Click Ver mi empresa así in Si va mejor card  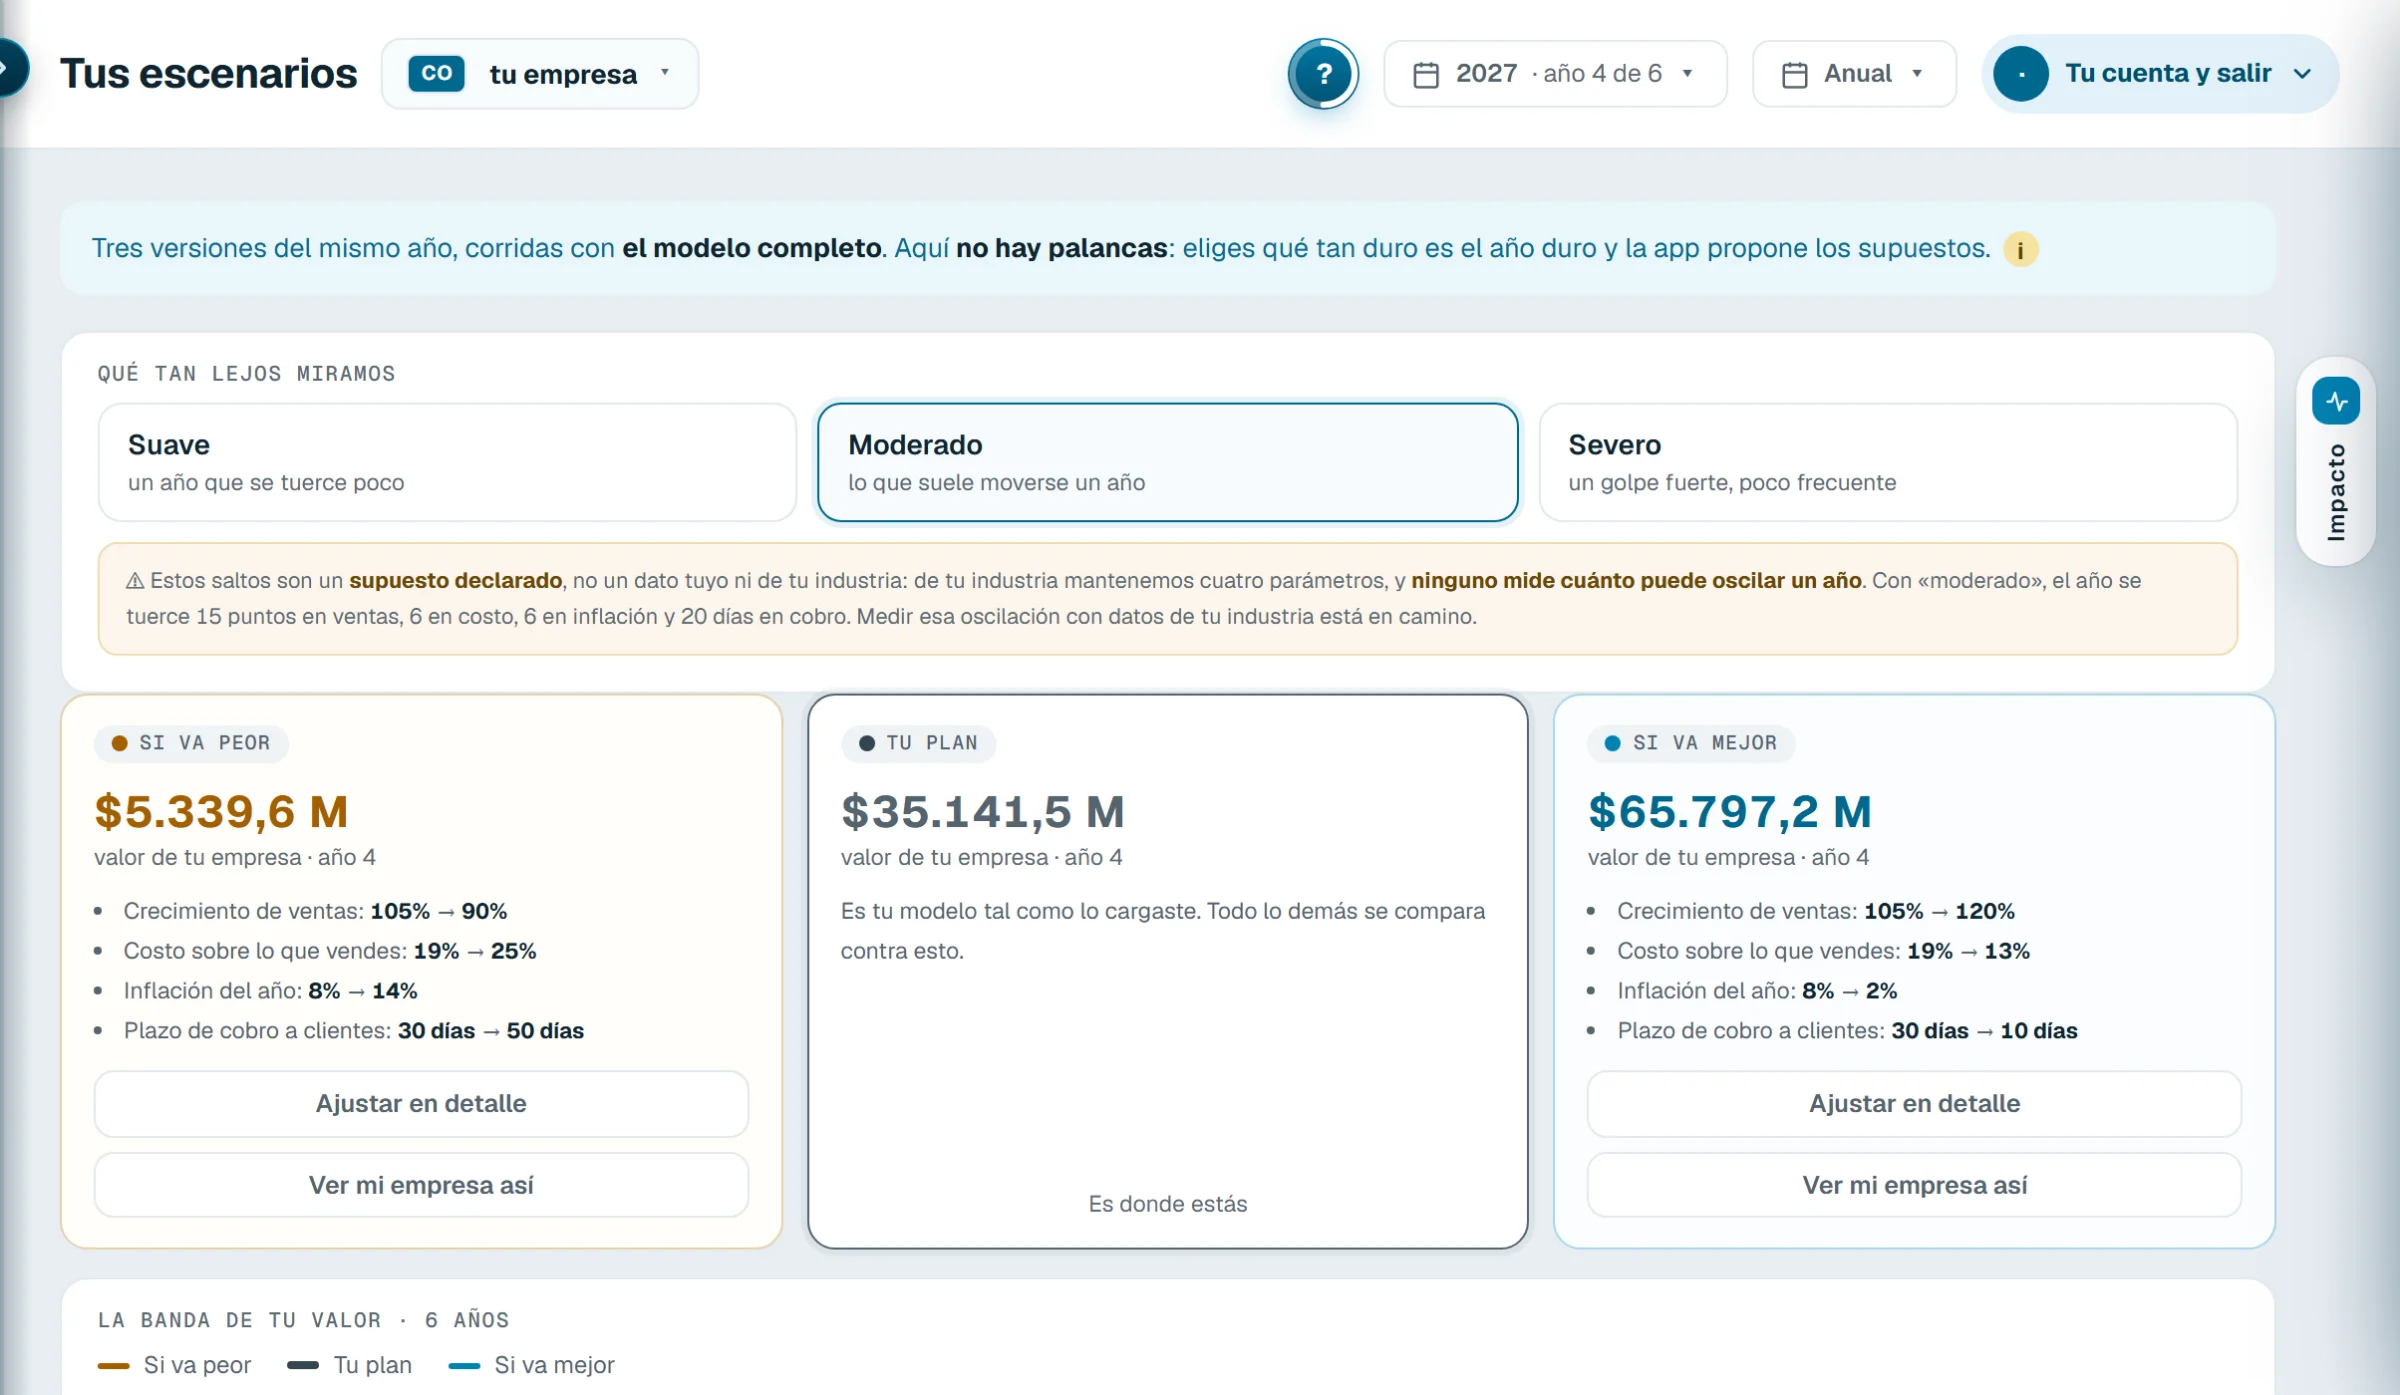point(1914,1185)
